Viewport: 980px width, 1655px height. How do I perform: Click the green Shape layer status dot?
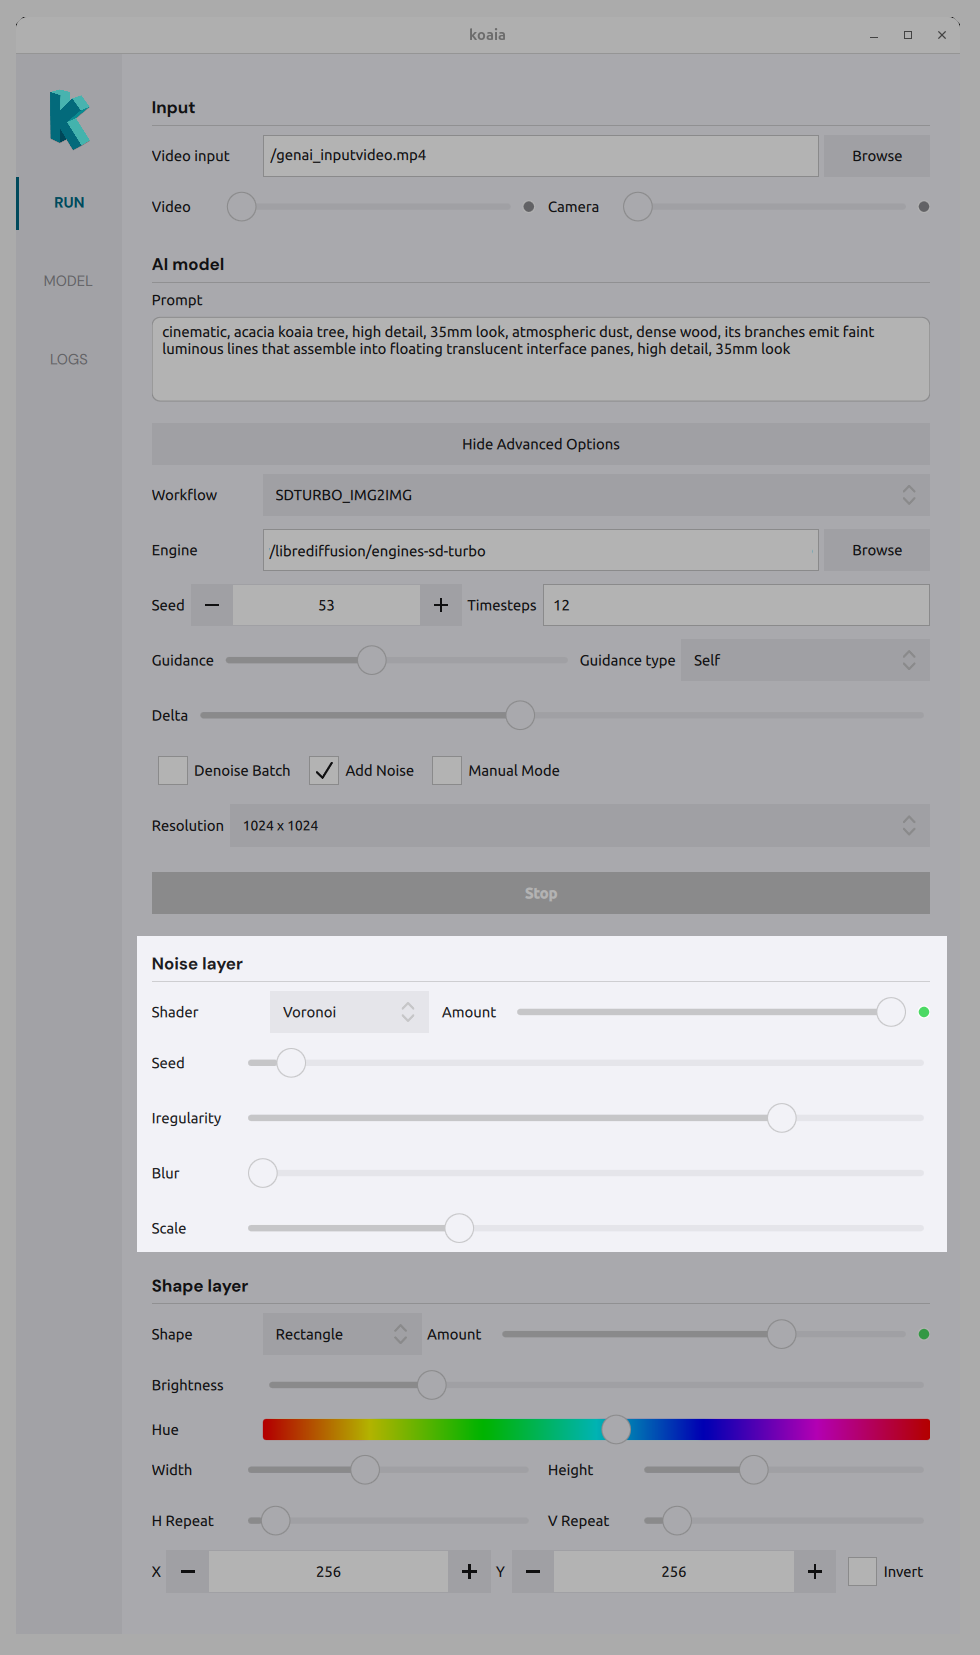coord(924,1334)
